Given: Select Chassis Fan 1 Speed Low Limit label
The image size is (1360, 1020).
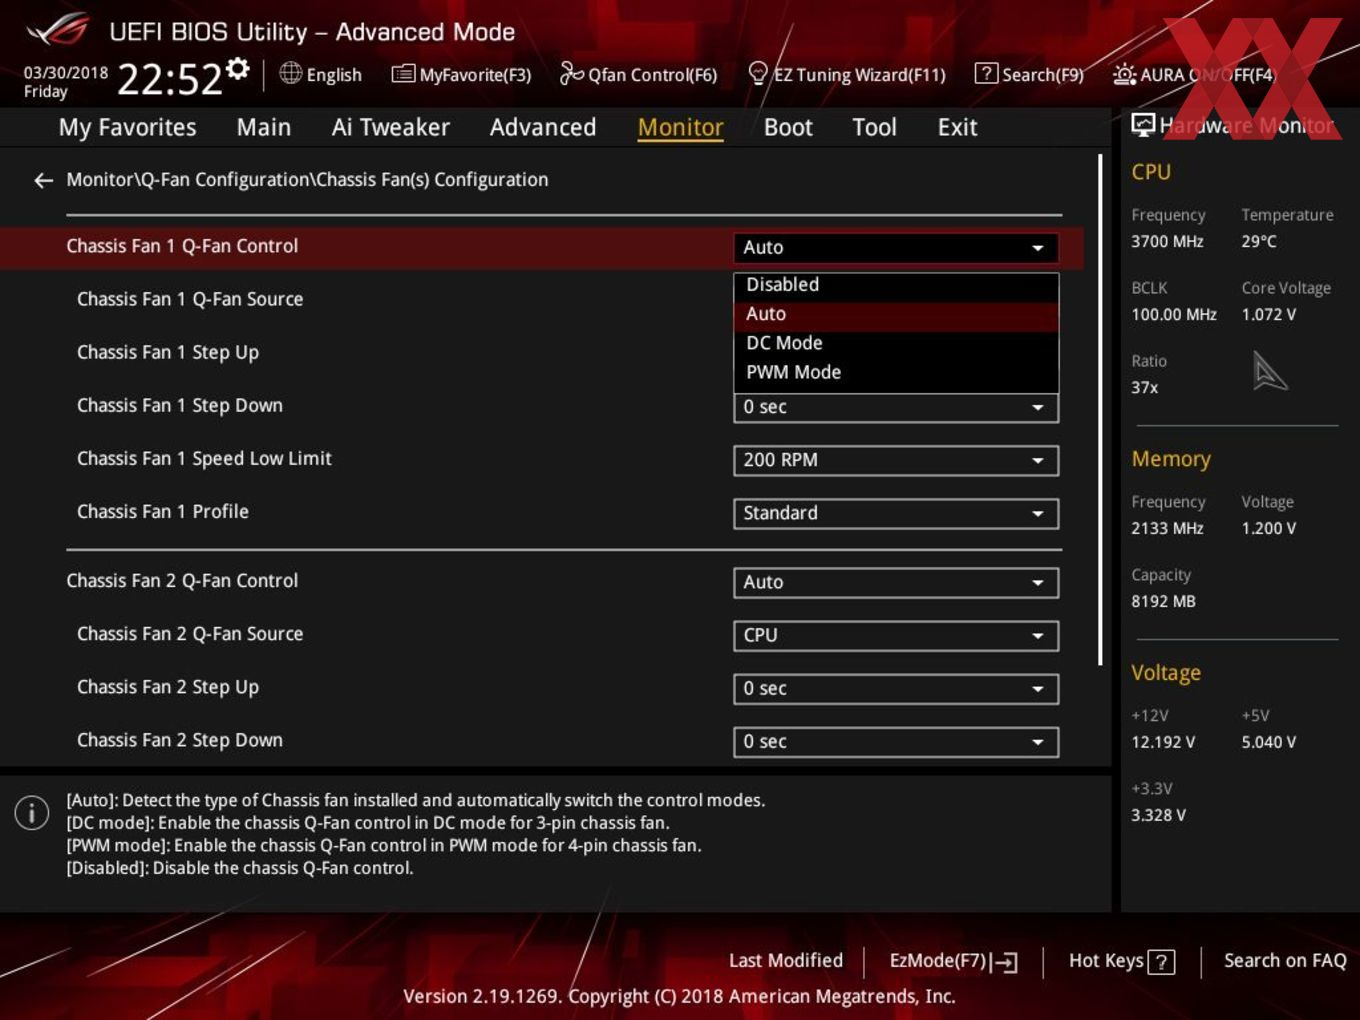Looking at the screenshot, I should tap(204, 459).
